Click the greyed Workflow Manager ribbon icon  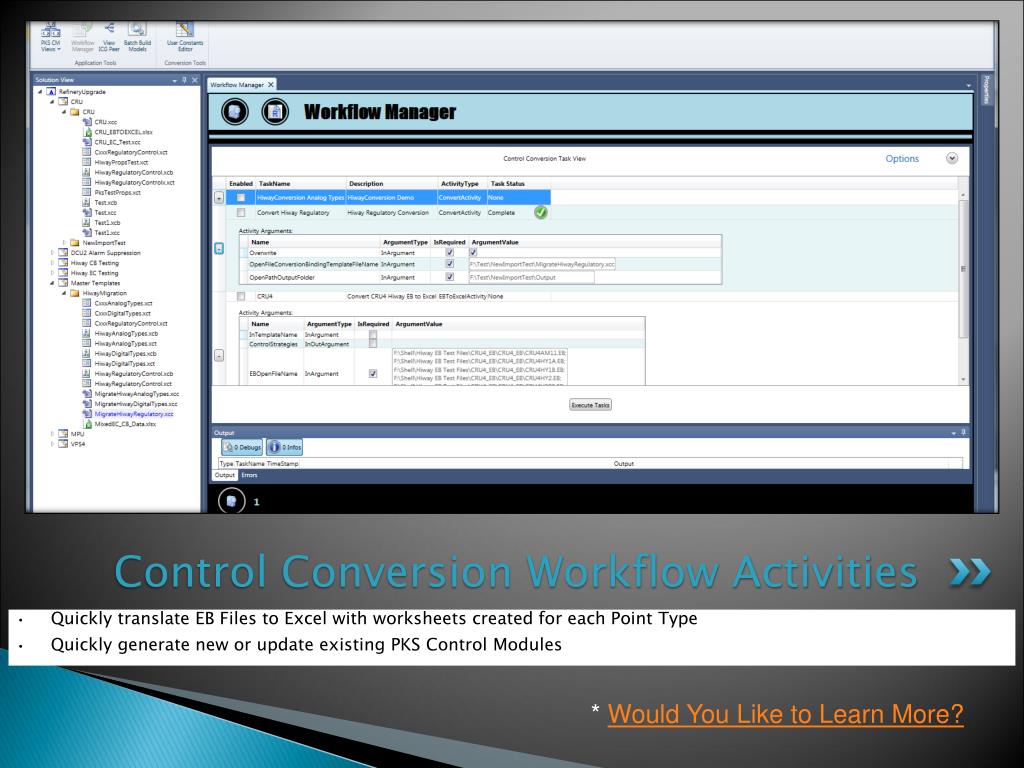pyautogui.click(x=83, y=37)
